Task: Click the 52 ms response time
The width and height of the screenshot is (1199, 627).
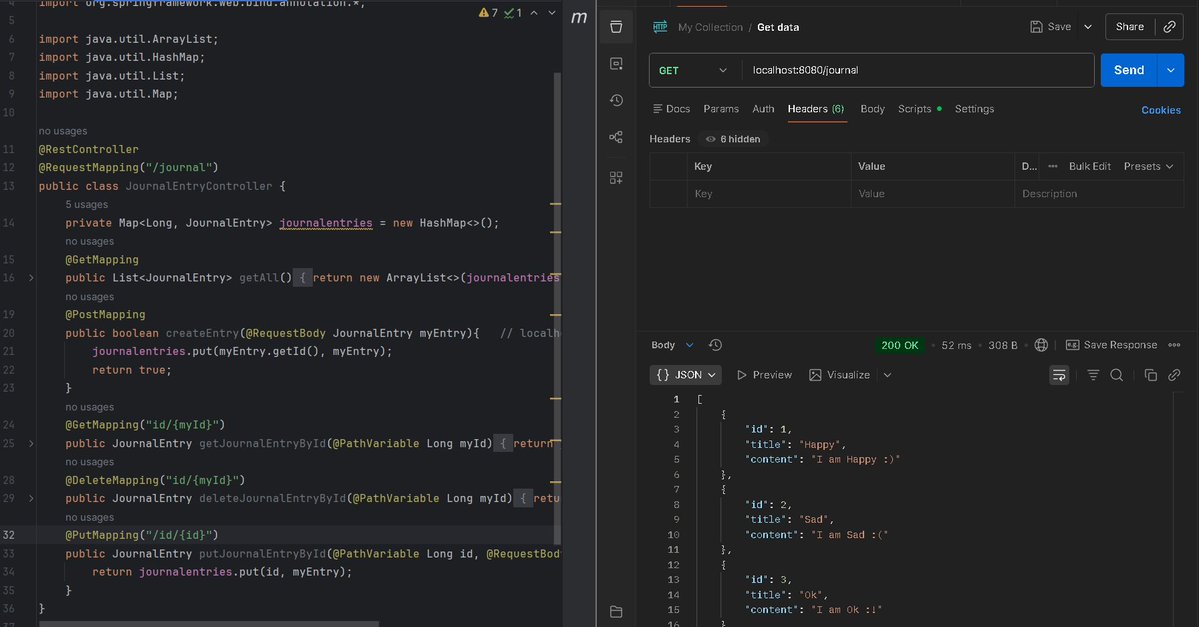Action: (x=956, y=346)
